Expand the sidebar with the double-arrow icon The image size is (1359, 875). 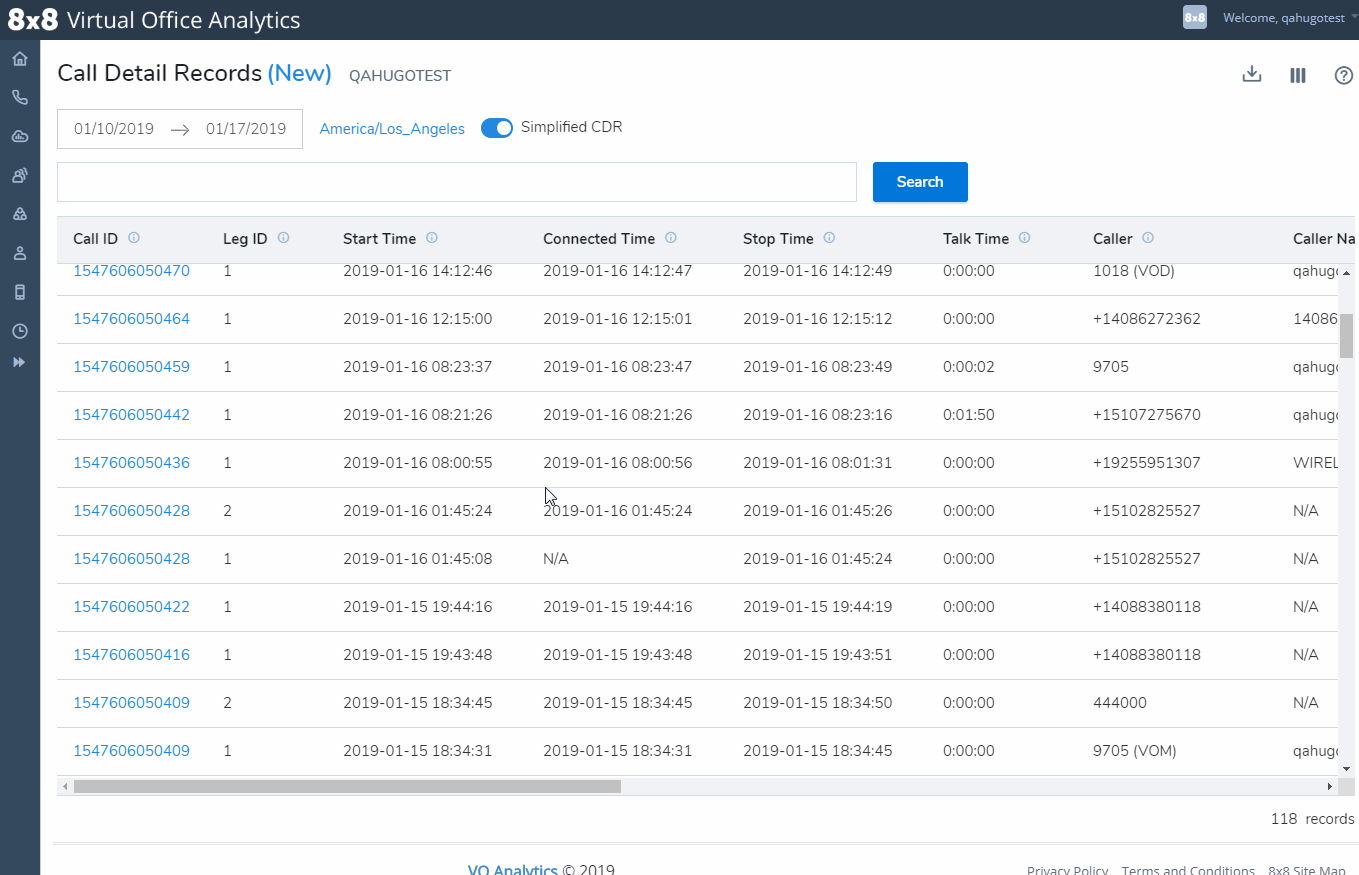click(x=19, y=362)
